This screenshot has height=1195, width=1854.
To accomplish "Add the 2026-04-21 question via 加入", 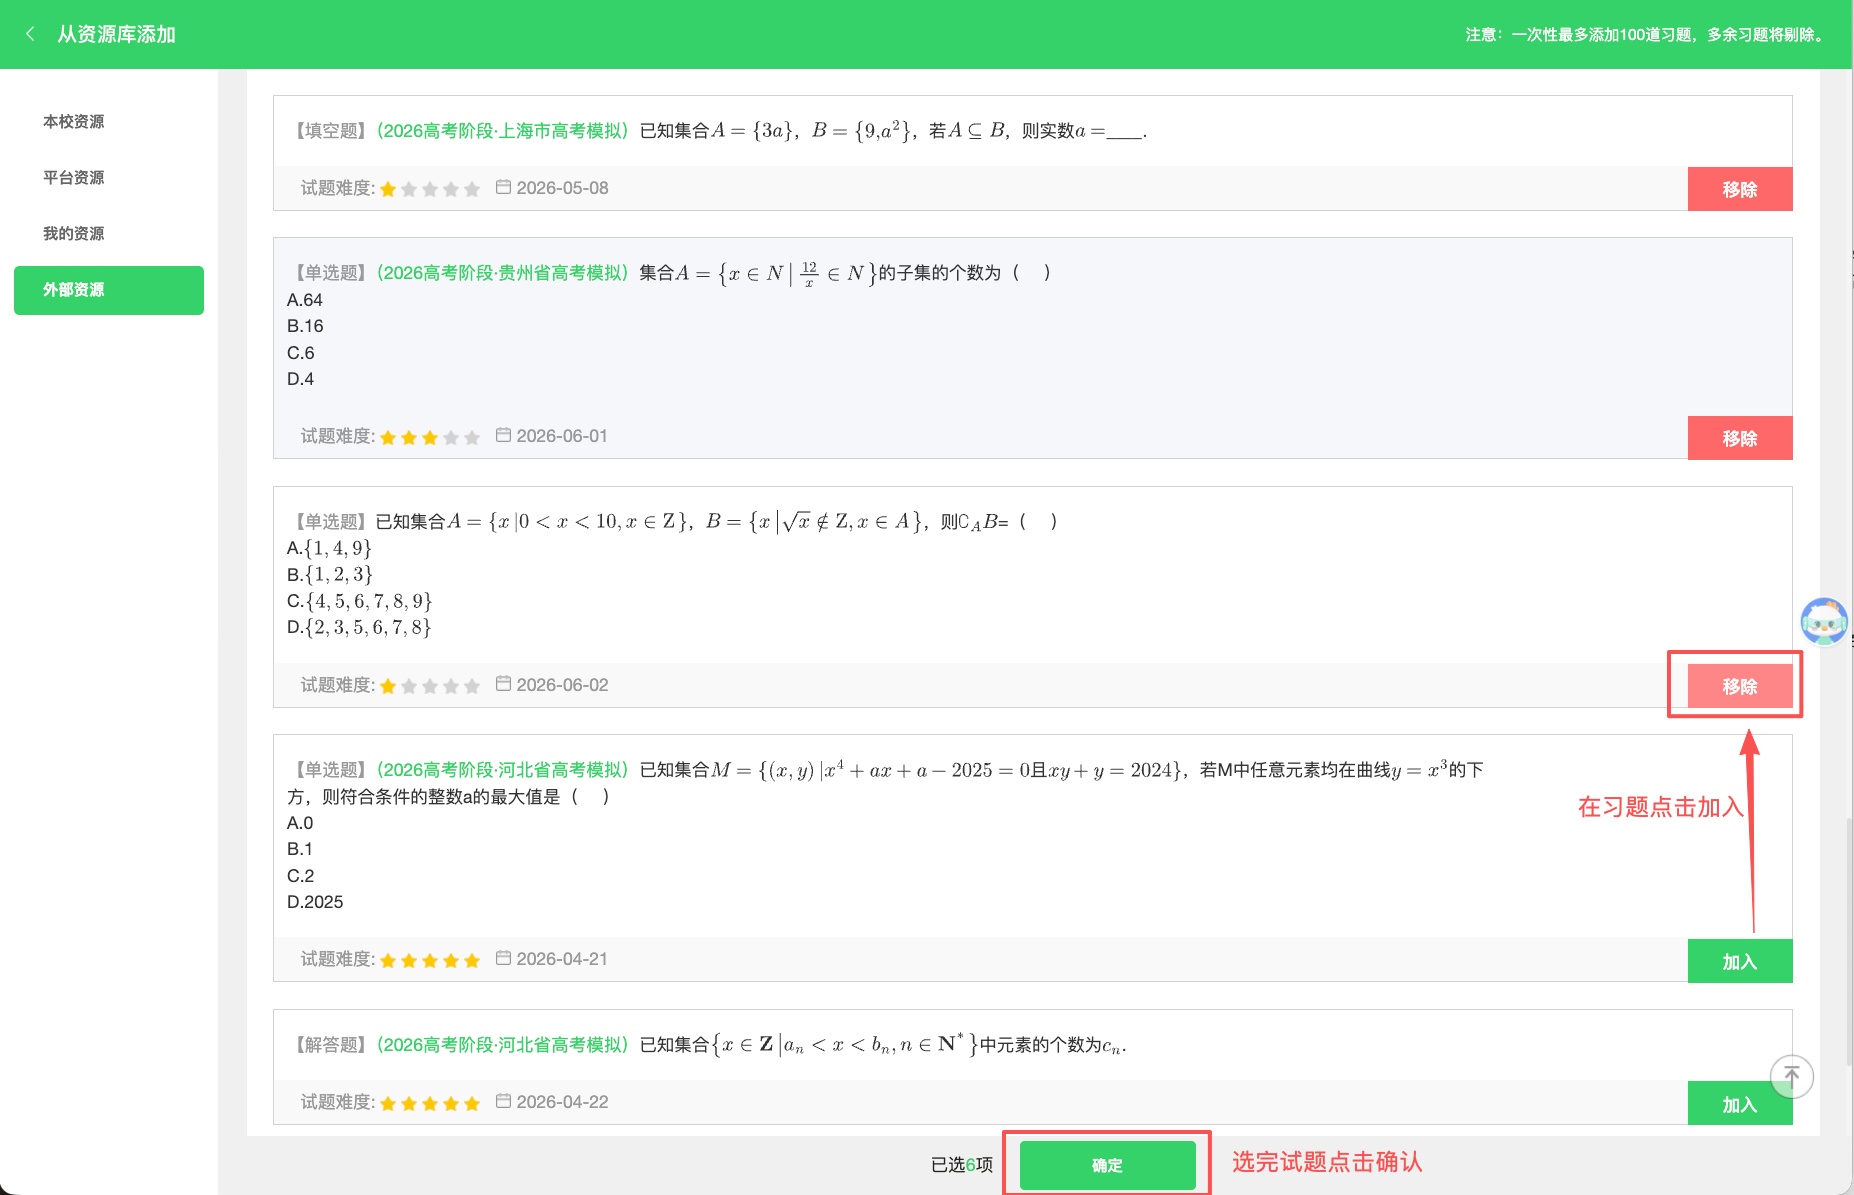I will pyautogui.click(x=1740, y=961).
